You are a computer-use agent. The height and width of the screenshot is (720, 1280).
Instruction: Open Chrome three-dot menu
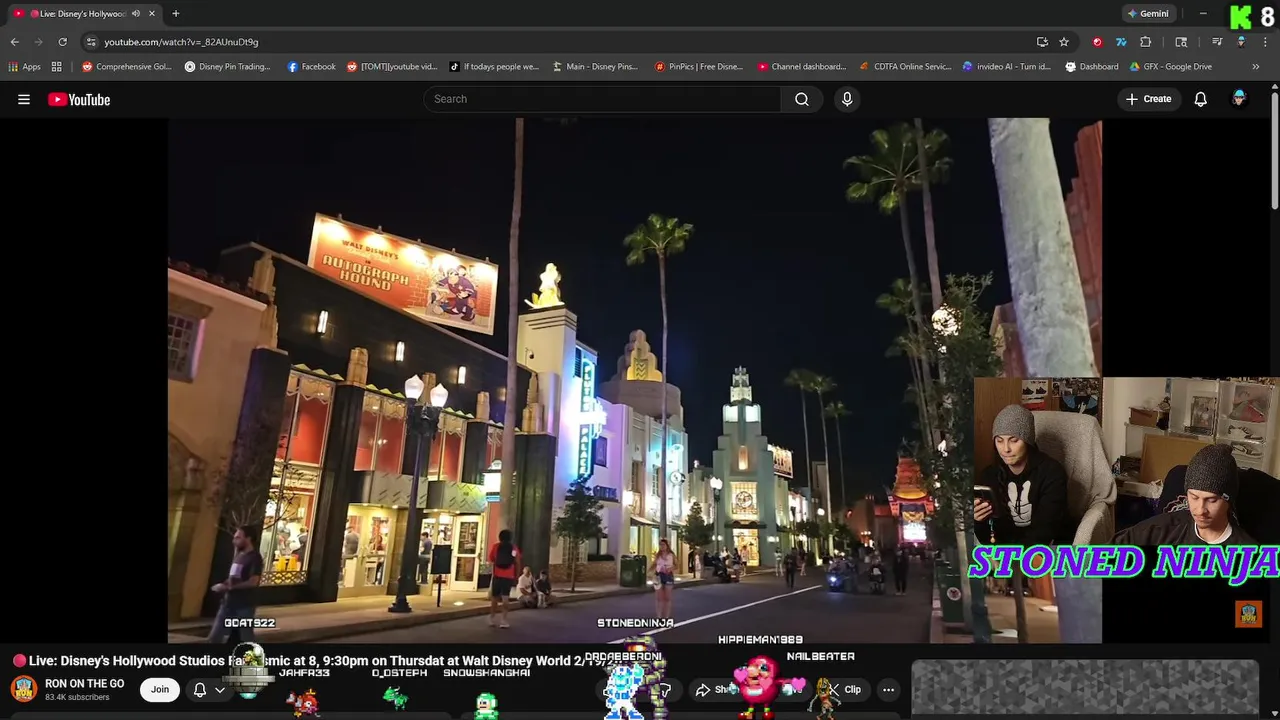coord(1265,42)
